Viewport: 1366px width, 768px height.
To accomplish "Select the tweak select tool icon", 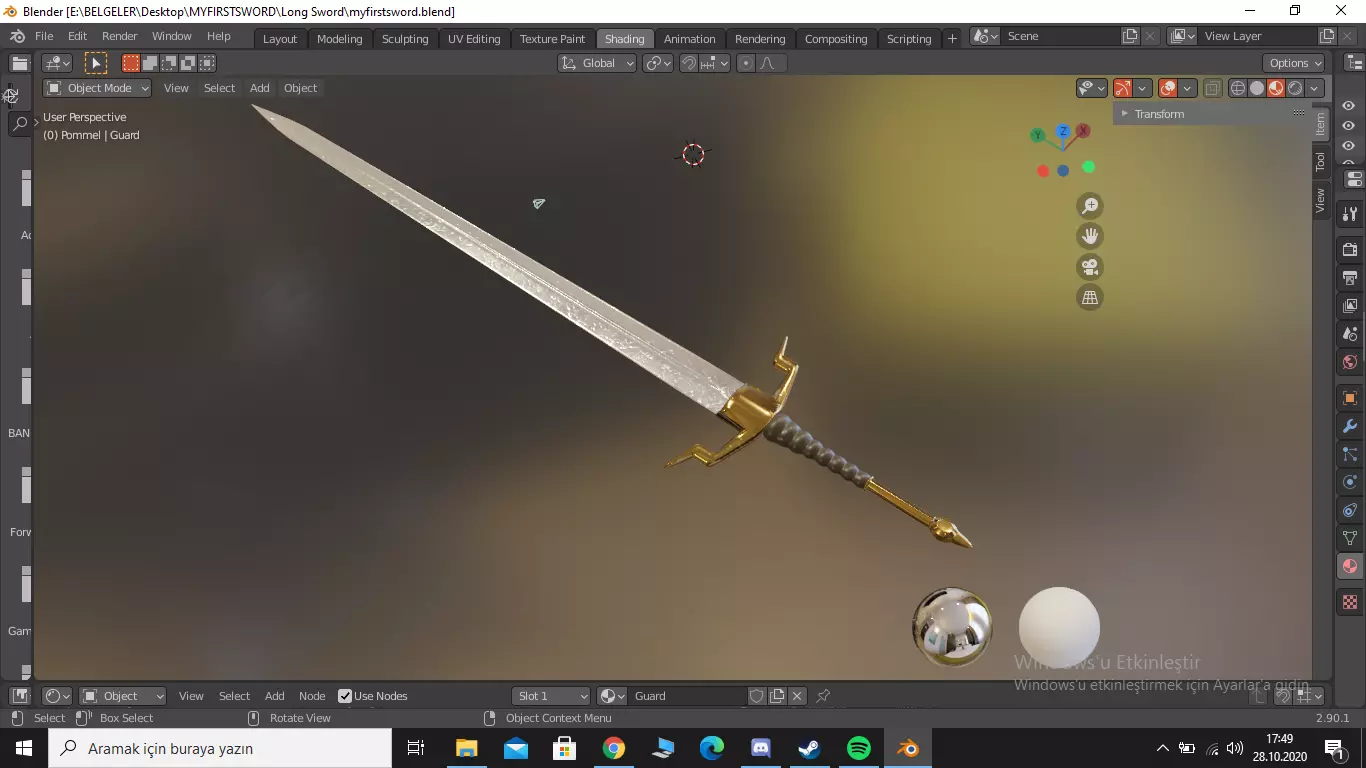I will click(x=96, y=63).
